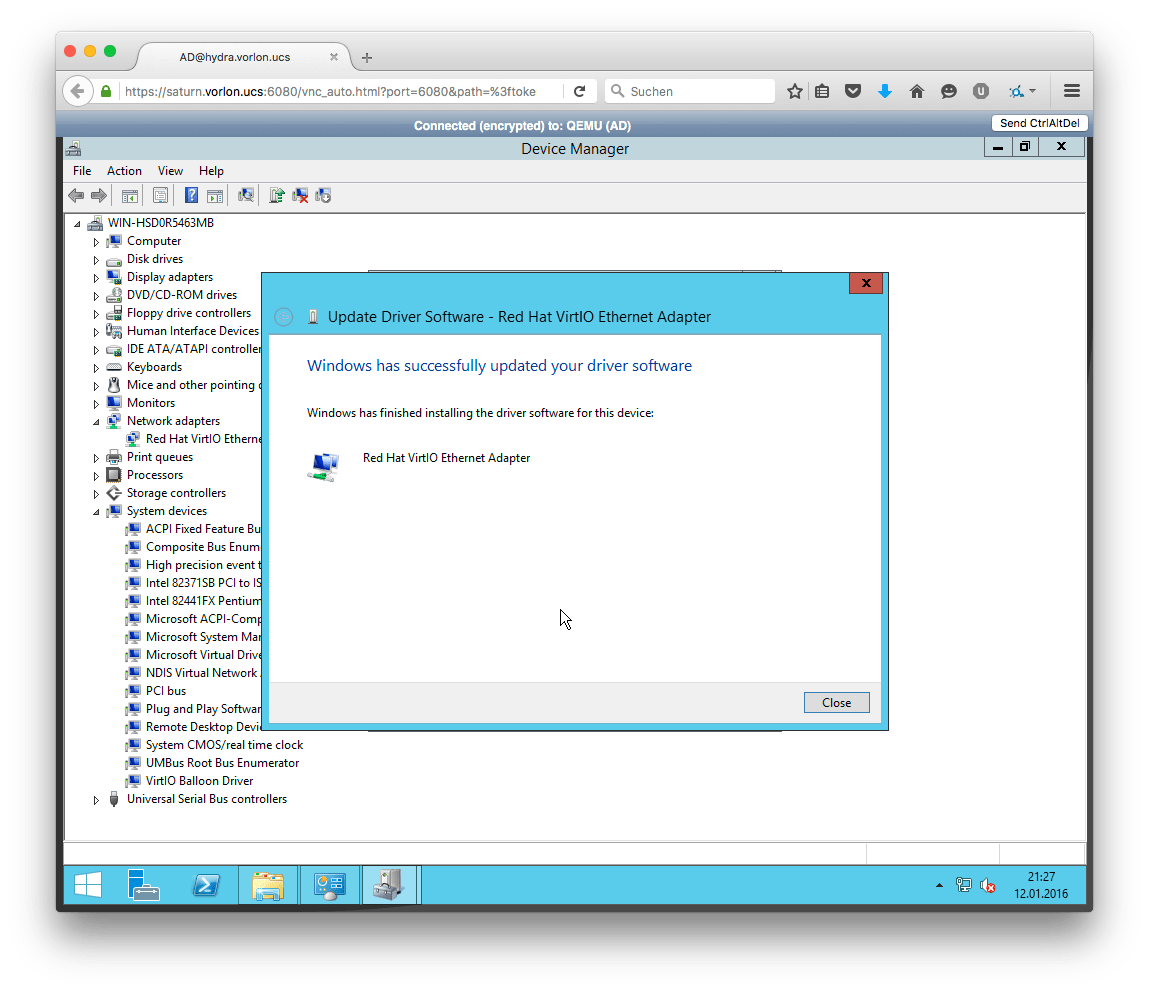The height and width of the screenshot is (992, 1149).
Task: Select VirtIO Balloon Driver in device tree
Action: 199,781
